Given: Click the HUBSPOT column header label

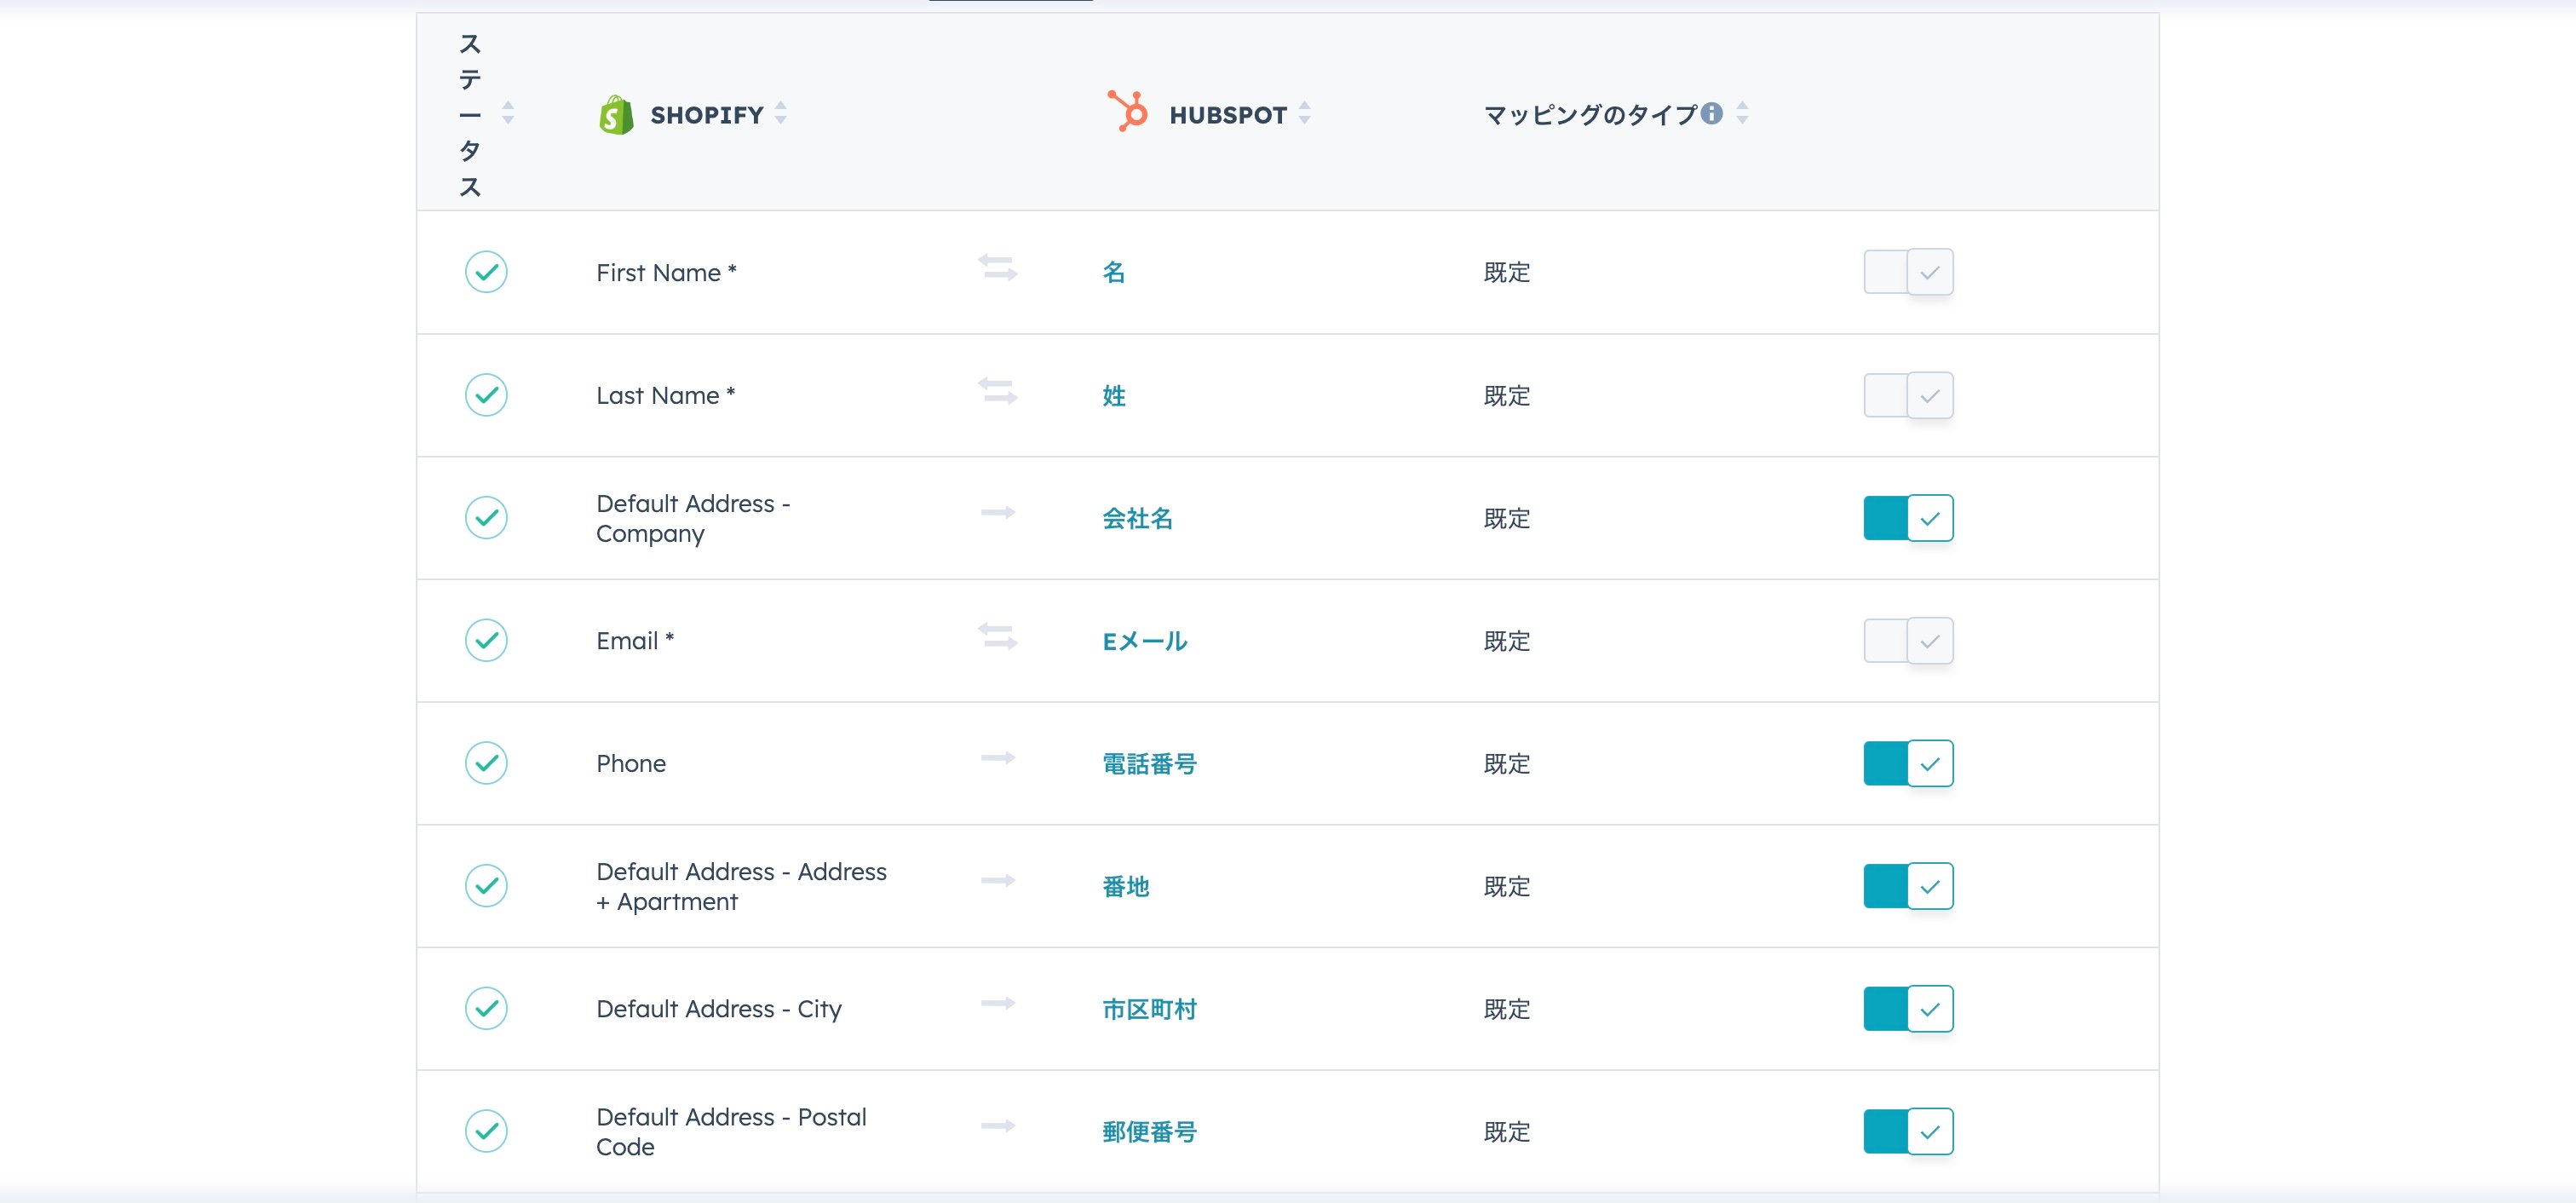Looking at the screenshot, I should click(x=1228, y=115).
